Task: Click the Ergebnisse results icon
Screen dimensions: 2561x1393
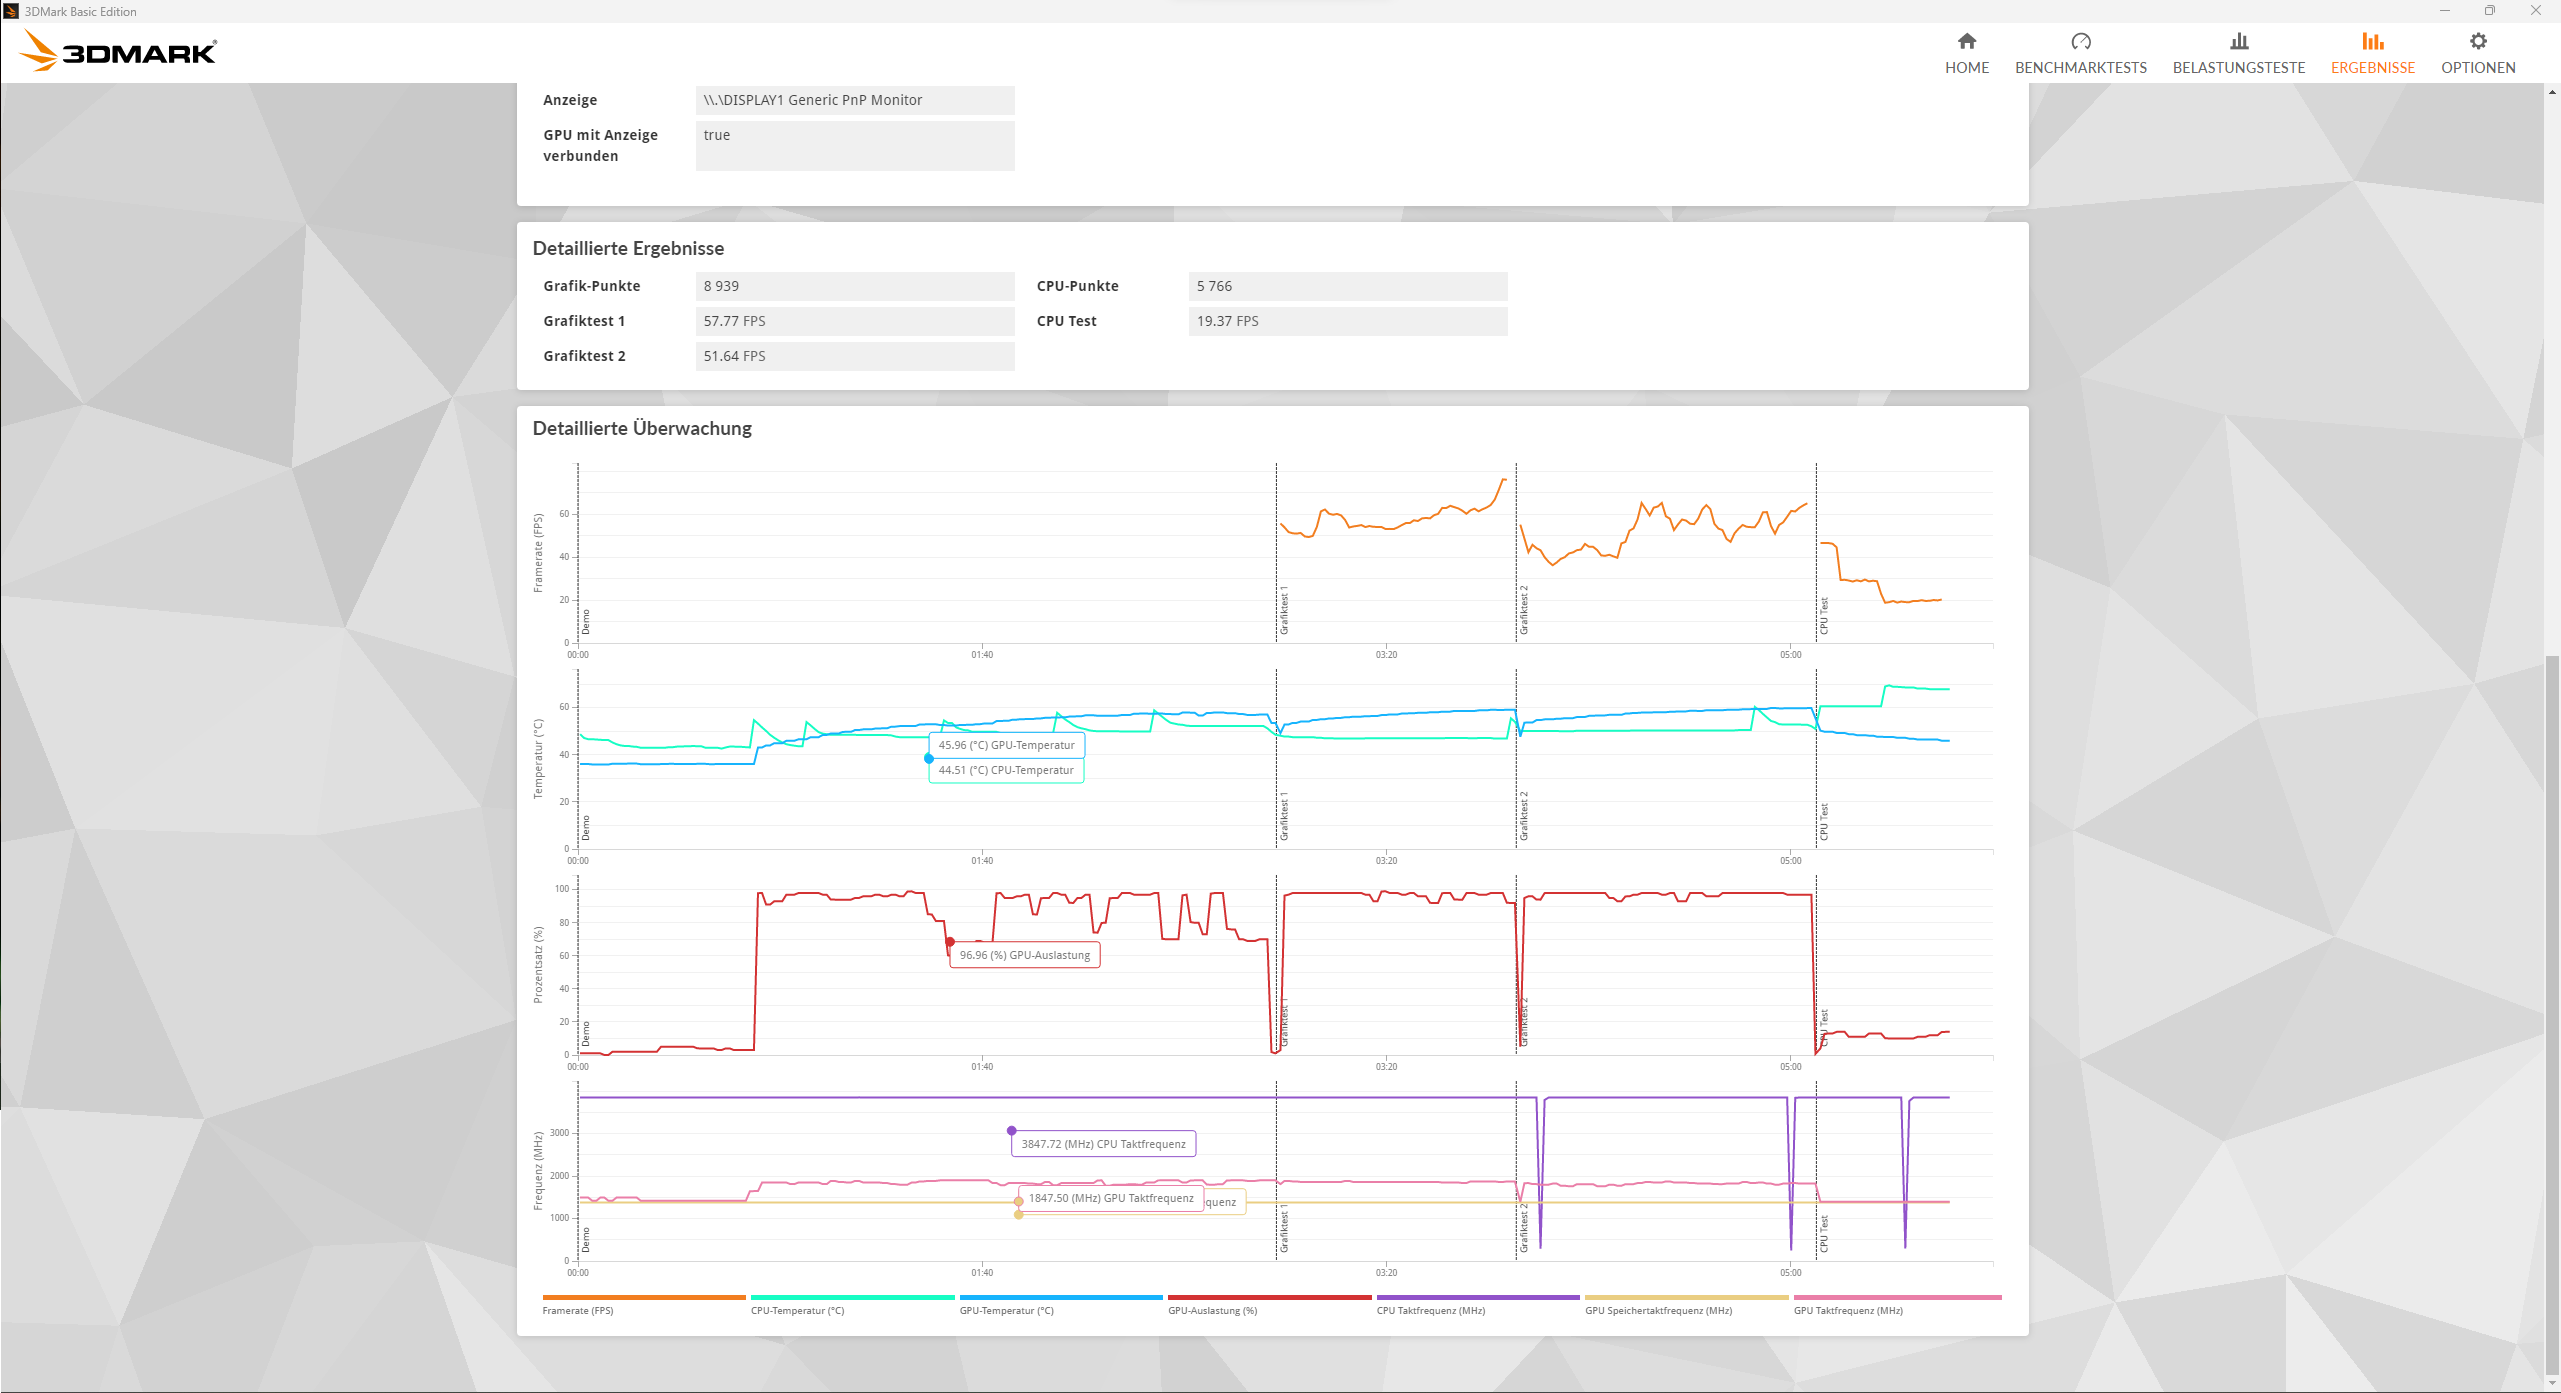Action: pos(2372,41)
